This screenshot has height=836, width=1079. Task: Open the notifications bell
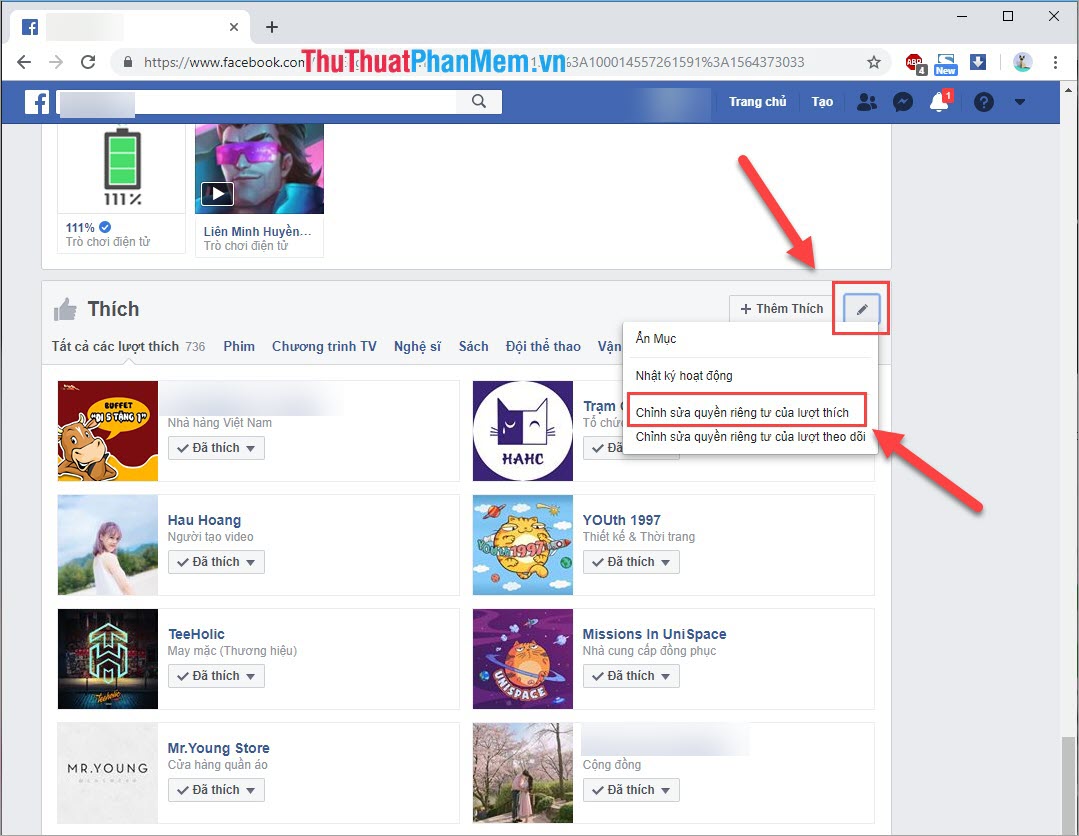point(938,101)
